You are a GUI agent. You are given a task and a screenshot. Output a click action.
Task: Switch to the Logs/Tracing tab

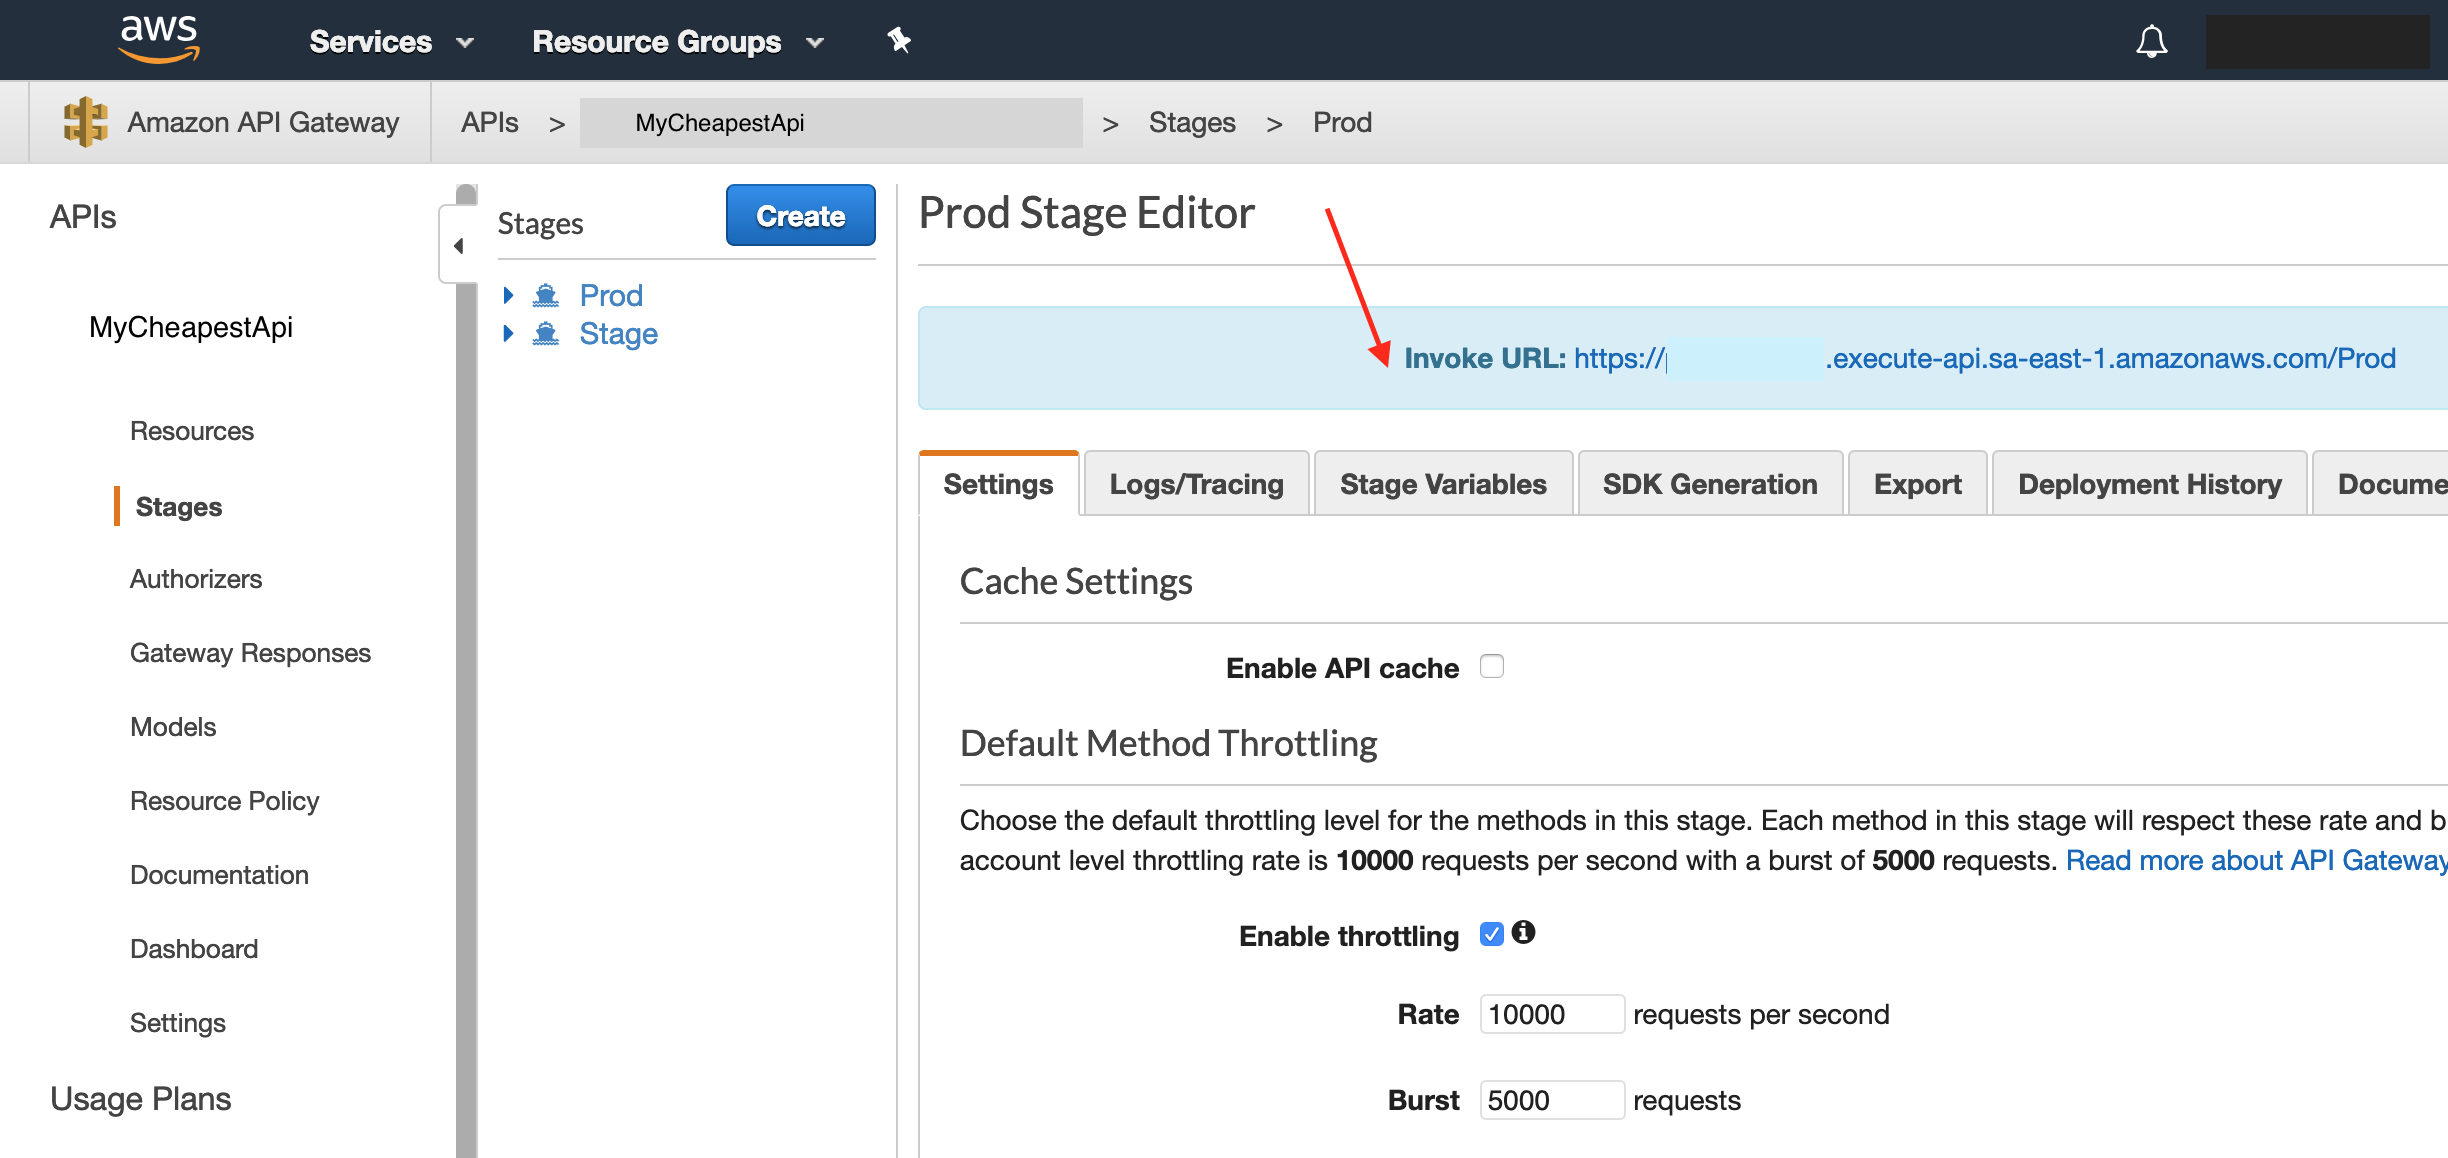1196,484
